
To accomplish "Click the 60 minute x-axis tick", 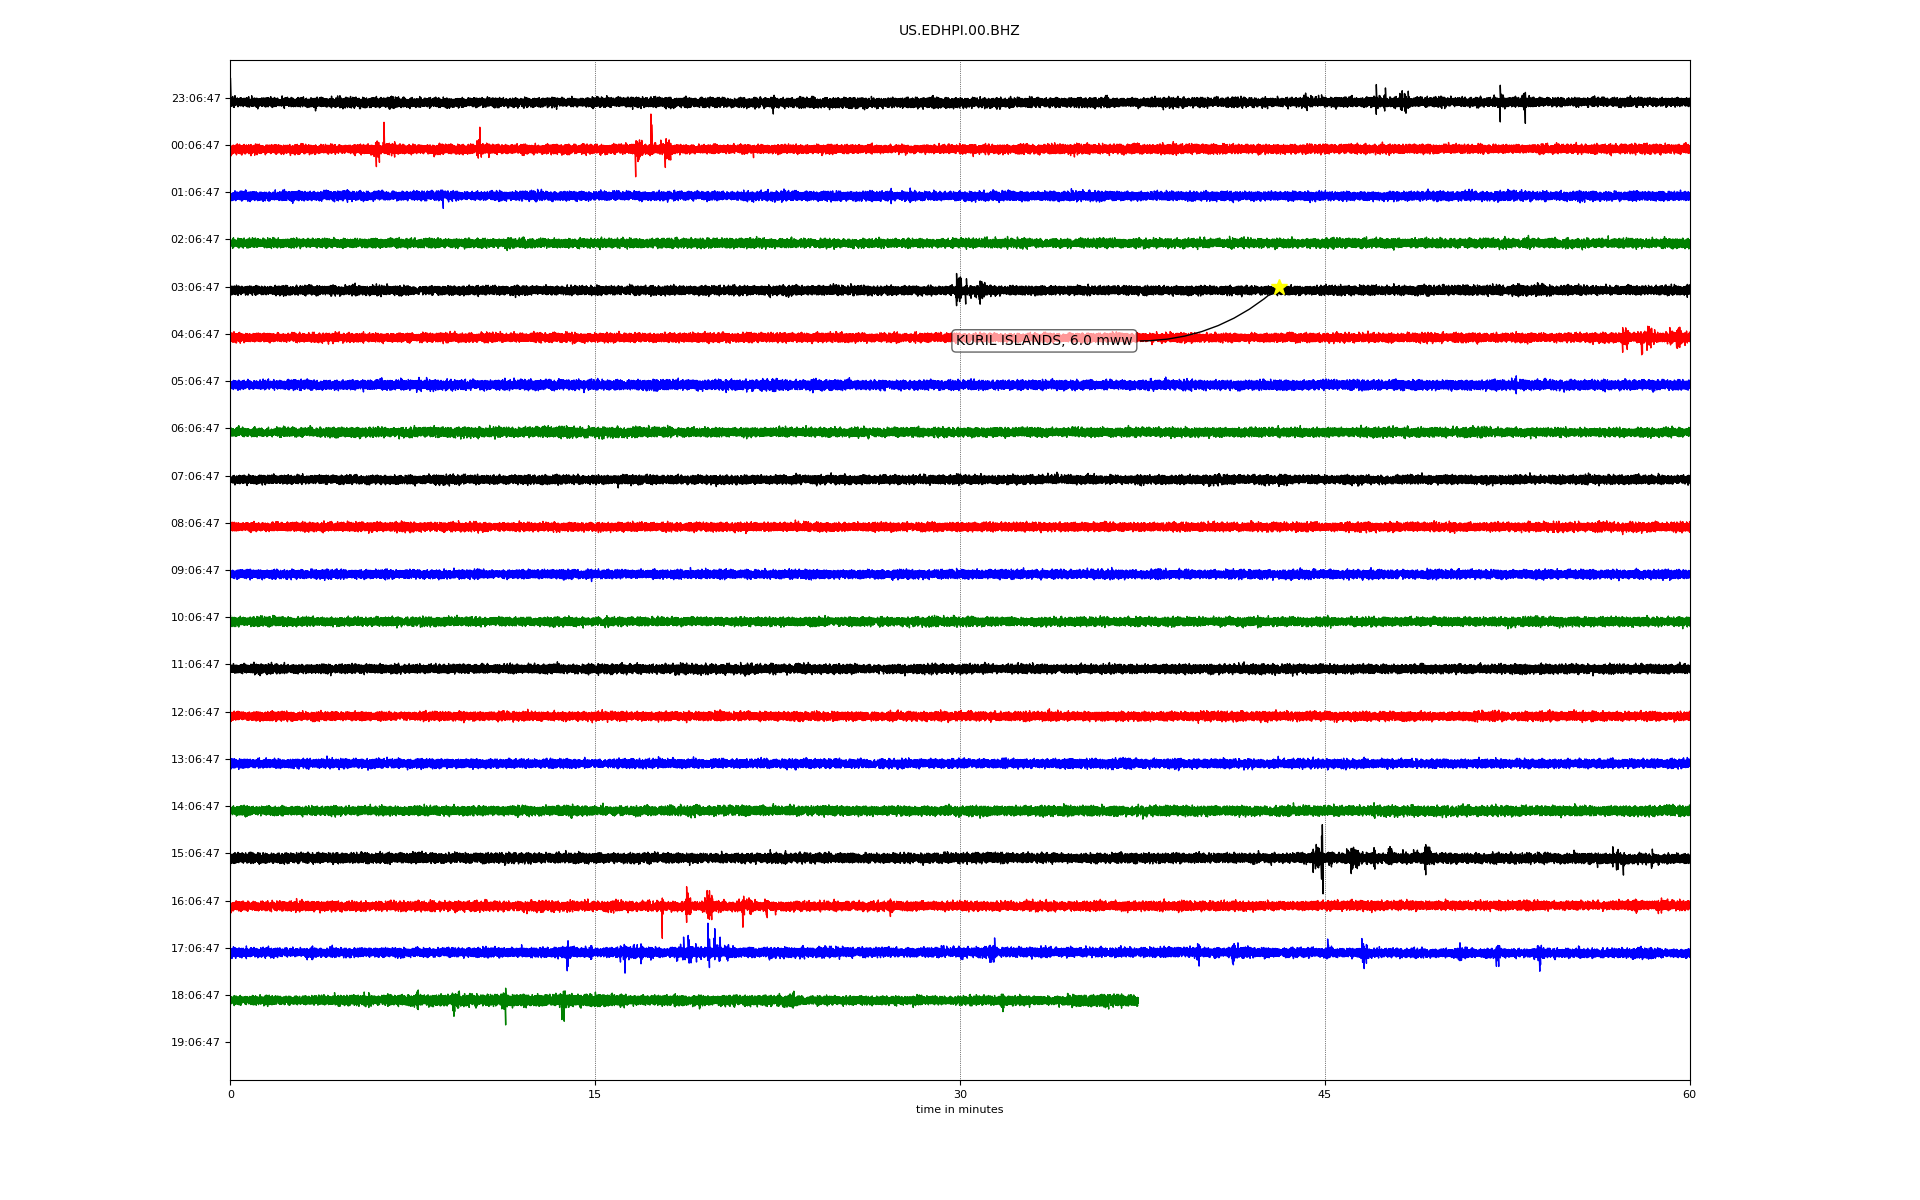I will 1689,1094.
